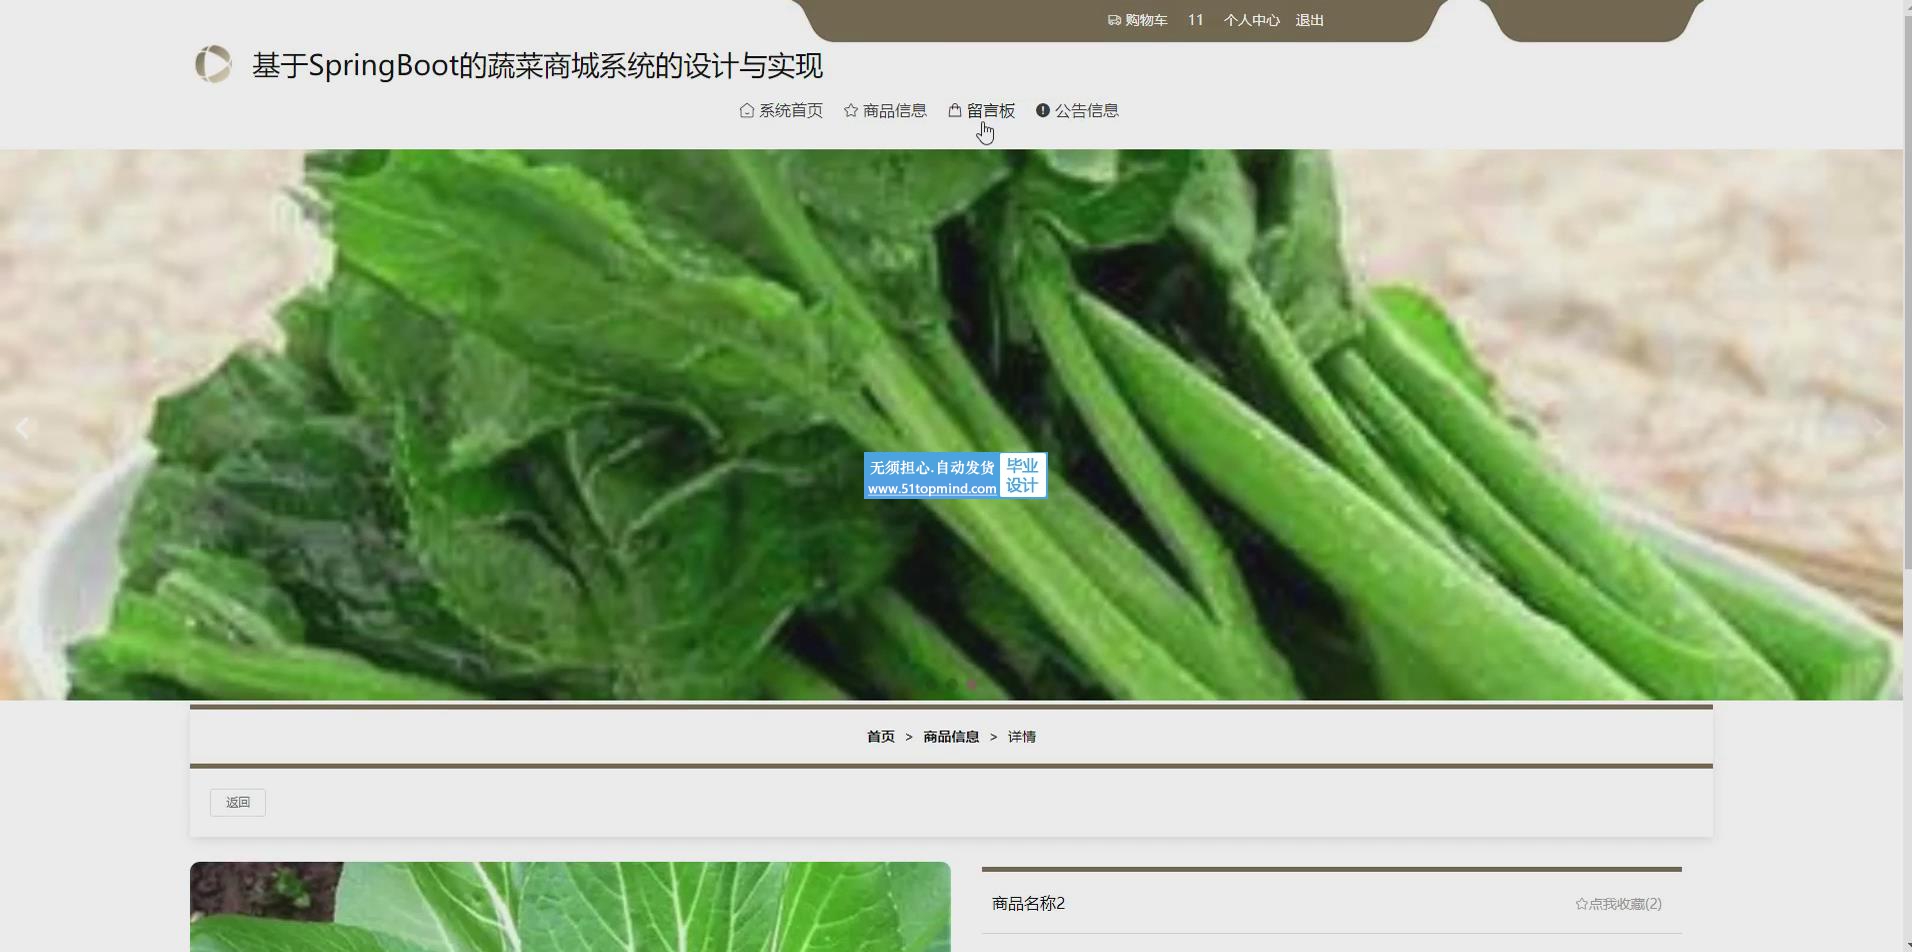Click 详情 breadcrumb text

click(x=1021, y=737)
